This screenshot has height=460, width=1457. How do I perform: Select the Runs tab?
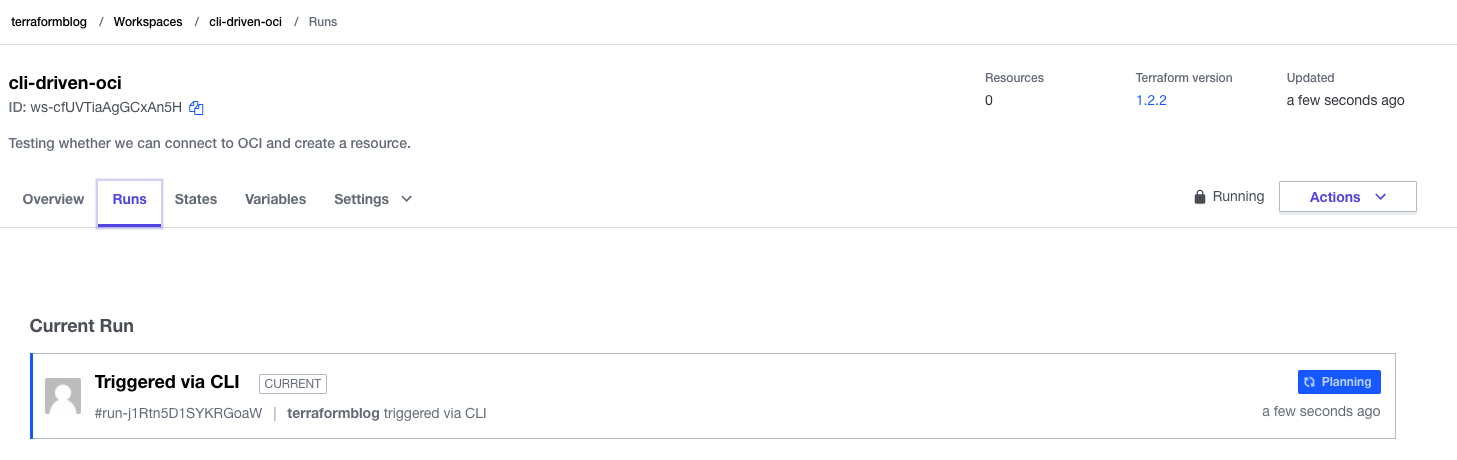(130, 199)
